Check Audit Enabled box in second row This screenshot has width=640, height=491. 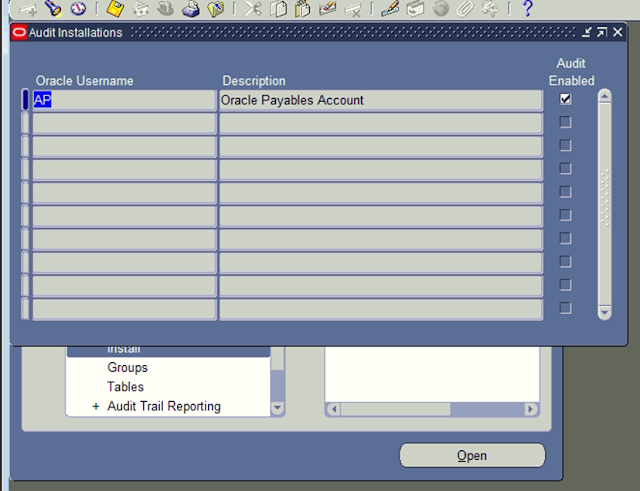click(x=566, y=123)
